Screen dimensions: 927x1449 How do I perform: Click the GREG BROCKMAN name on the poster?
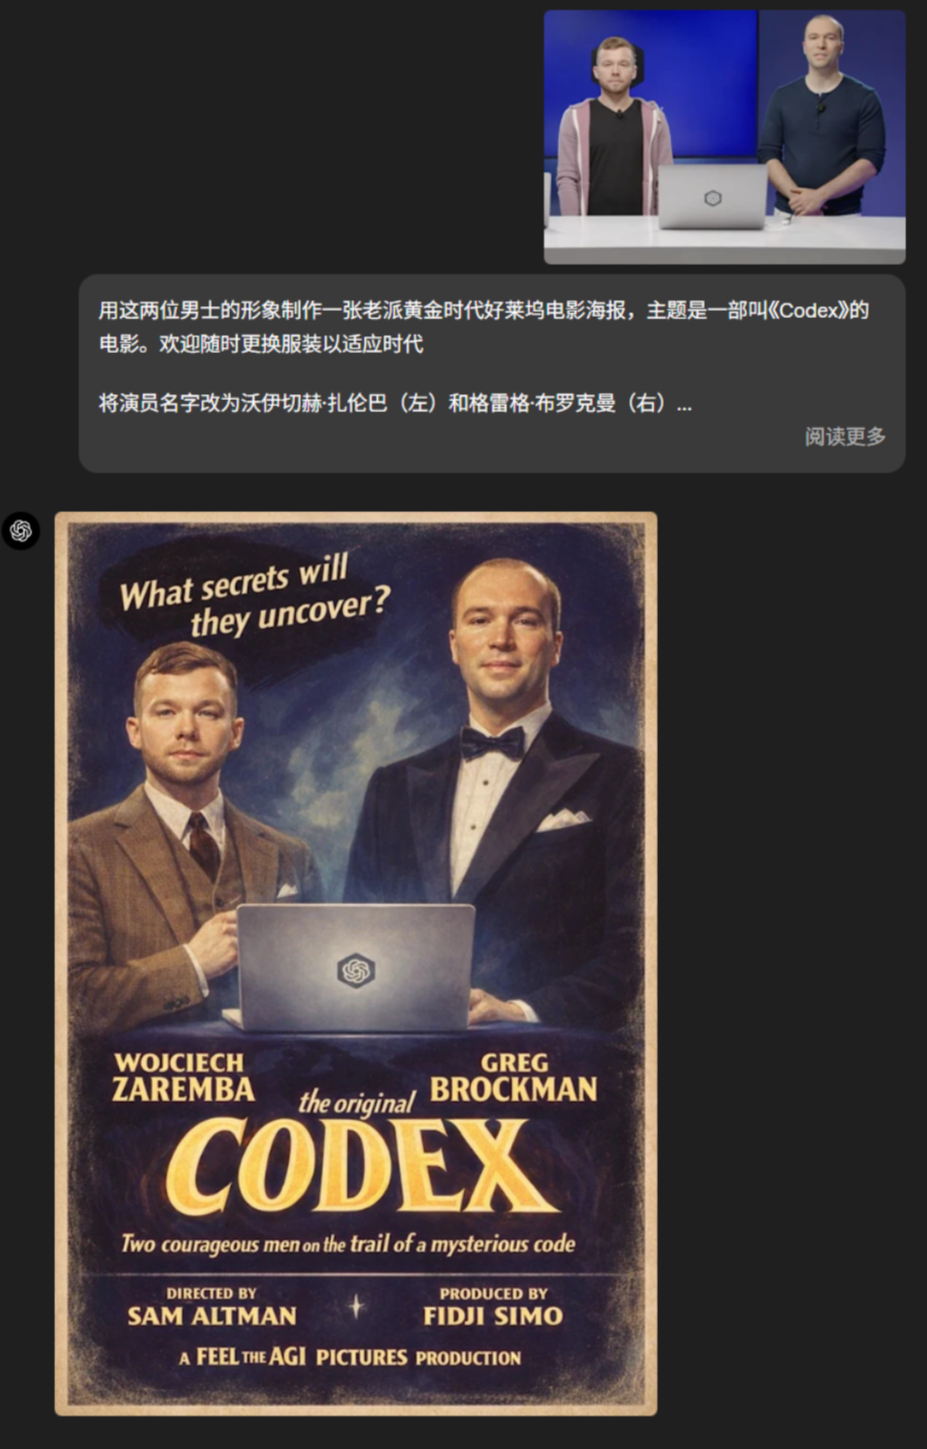coord(514,1077)
